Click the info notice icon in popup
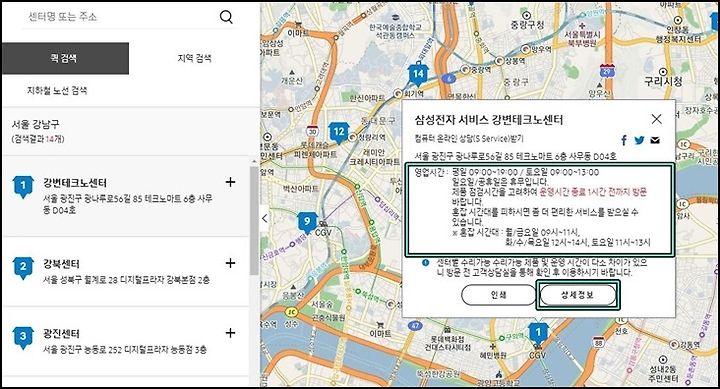The width and height of the screenshot is (720, 389). pyautogui.click(x=426, y=263)
